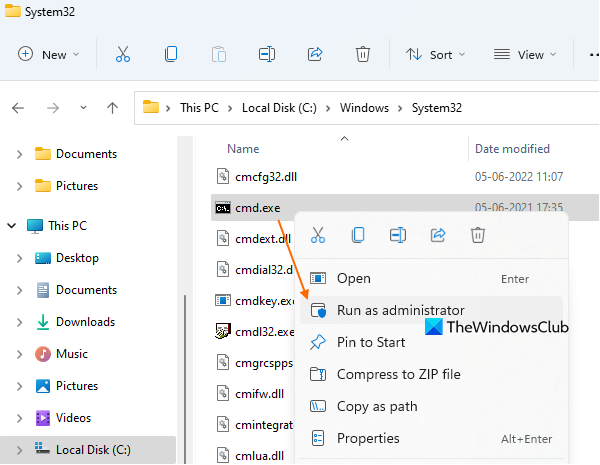Click the Share icon in the top toolbar
This screenshot has width=600, height=465.
315,55
